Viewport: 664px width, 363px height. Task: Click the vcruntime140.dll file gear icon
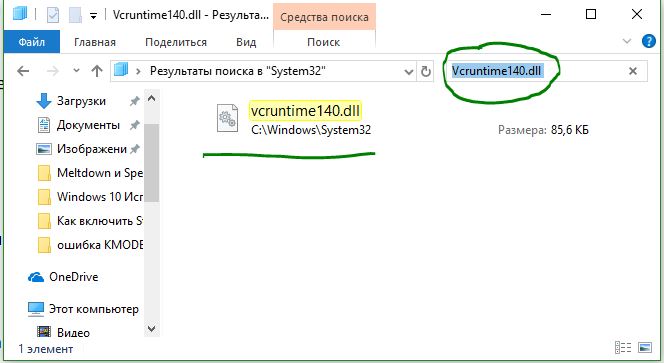tap(227, 118)
